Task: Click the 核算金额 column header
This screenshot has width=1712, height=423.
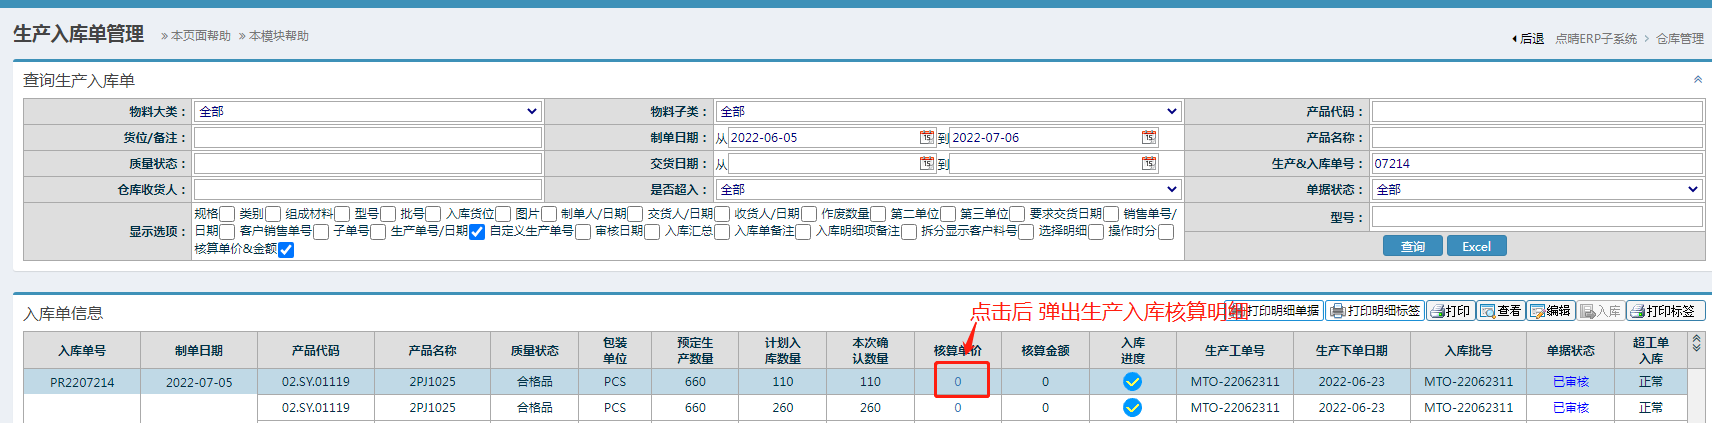Action: [x=1045, y=350]
